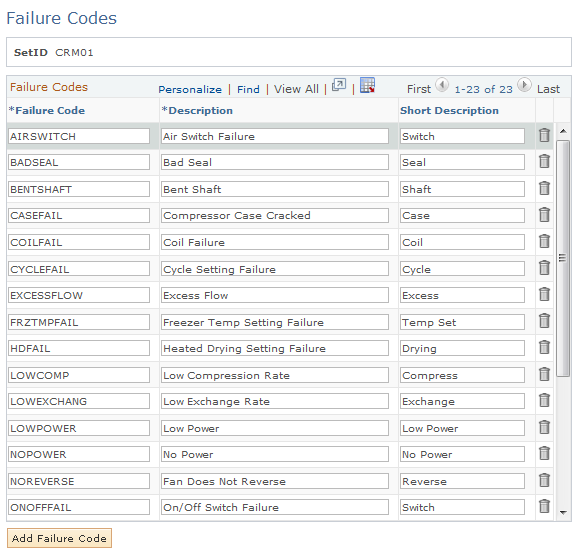
Task: Sort by Description column header
Action: pos(197,111)
